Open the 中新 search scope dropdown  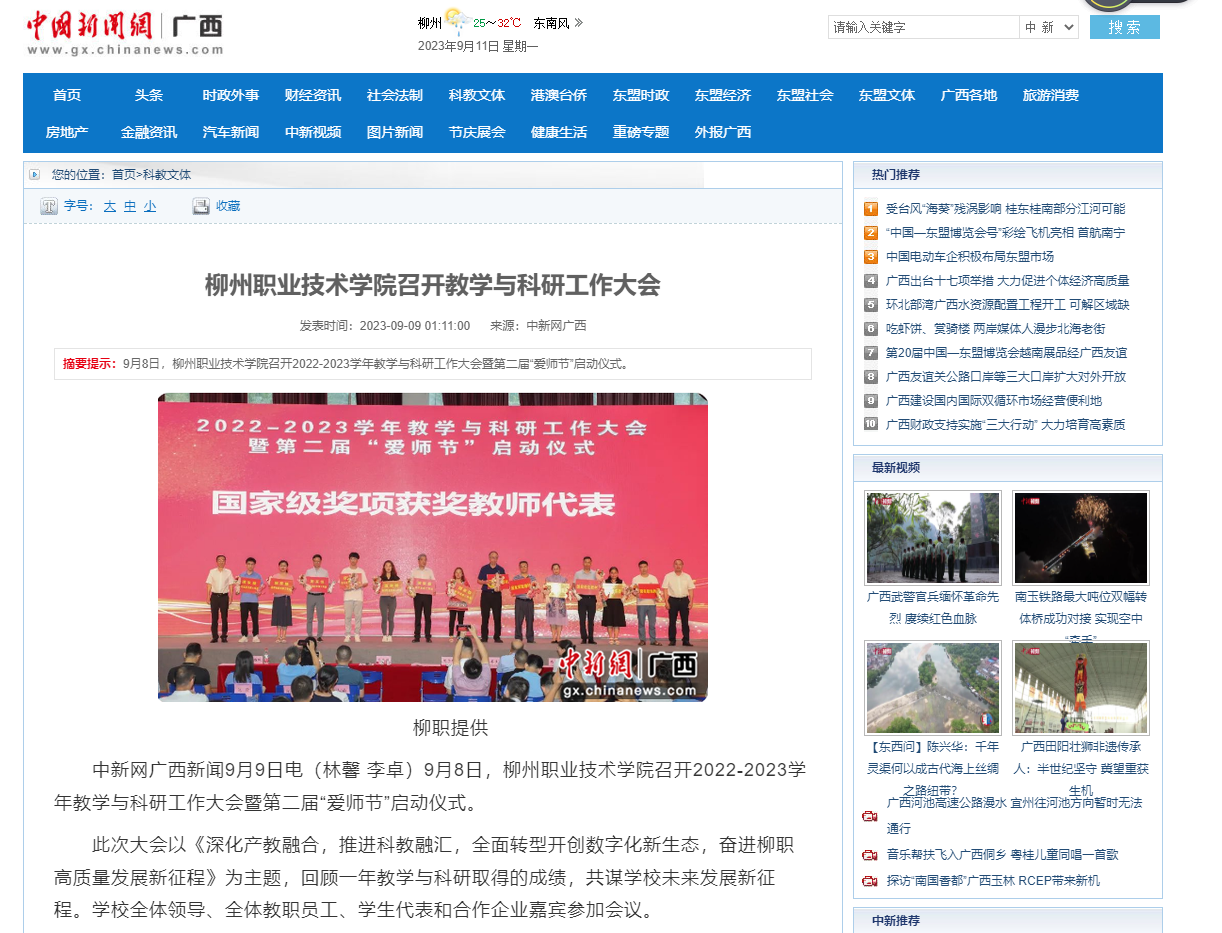1049,27
